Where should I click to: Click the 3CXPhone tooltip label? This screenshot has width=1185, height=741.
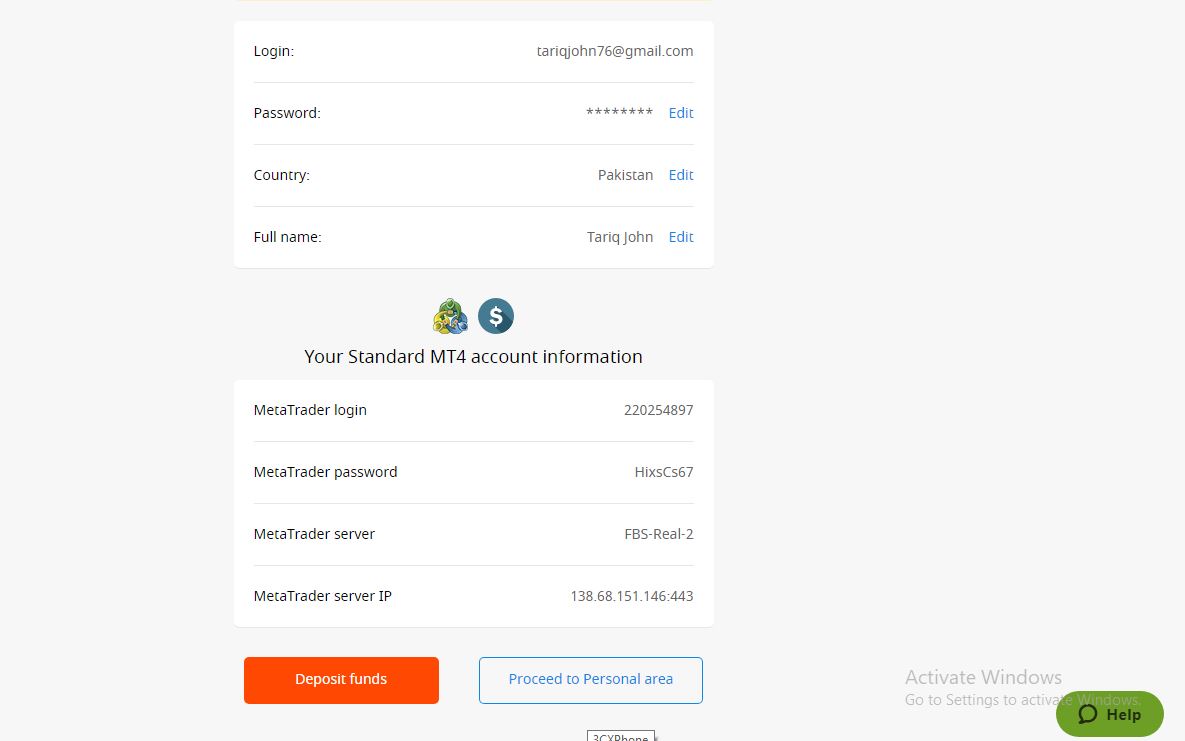point(620,738)
